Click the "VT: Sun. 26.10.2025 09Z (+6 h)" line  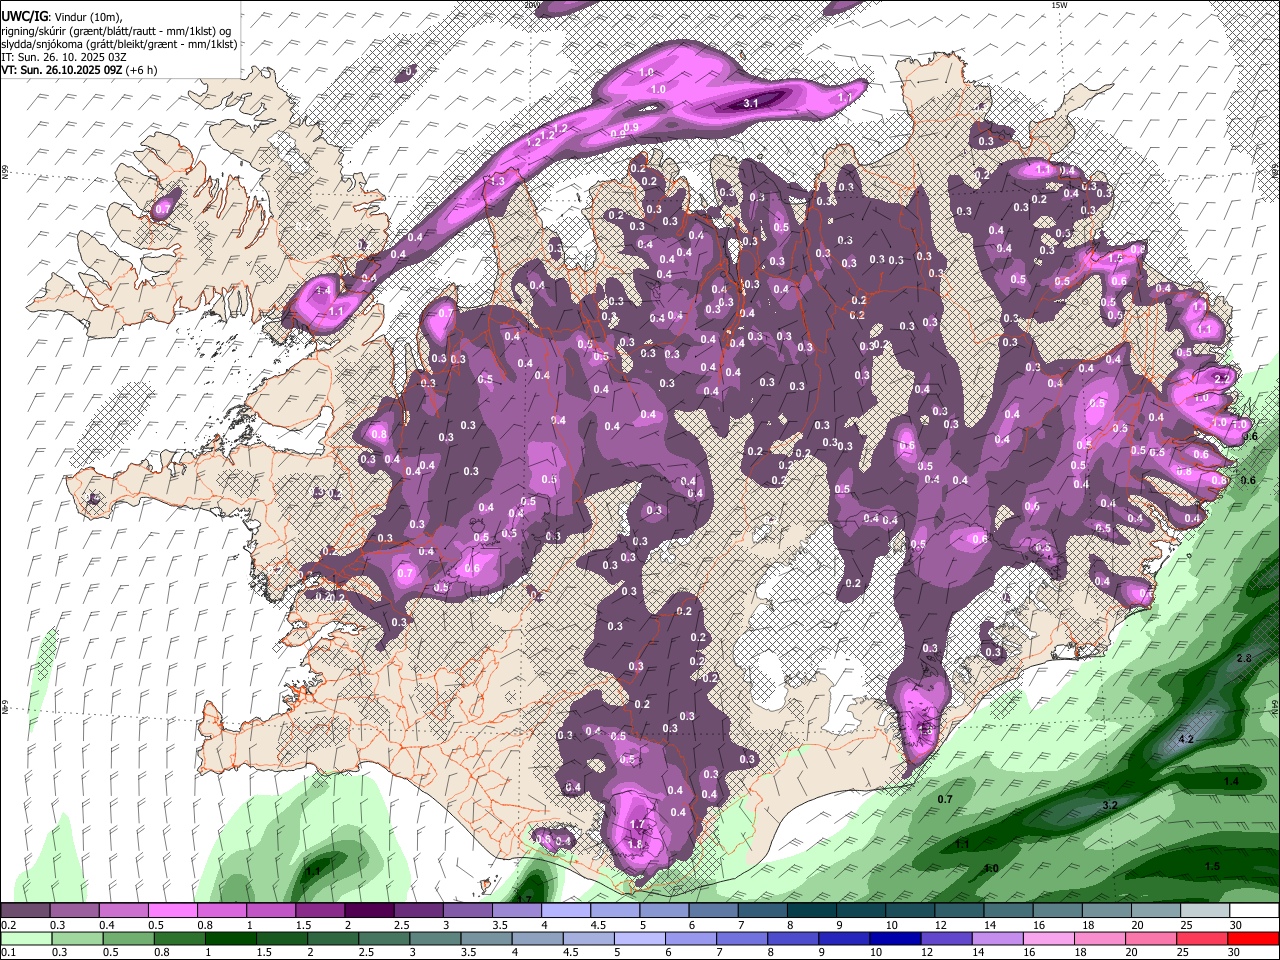pyautogui.click(x=80, y=71)
